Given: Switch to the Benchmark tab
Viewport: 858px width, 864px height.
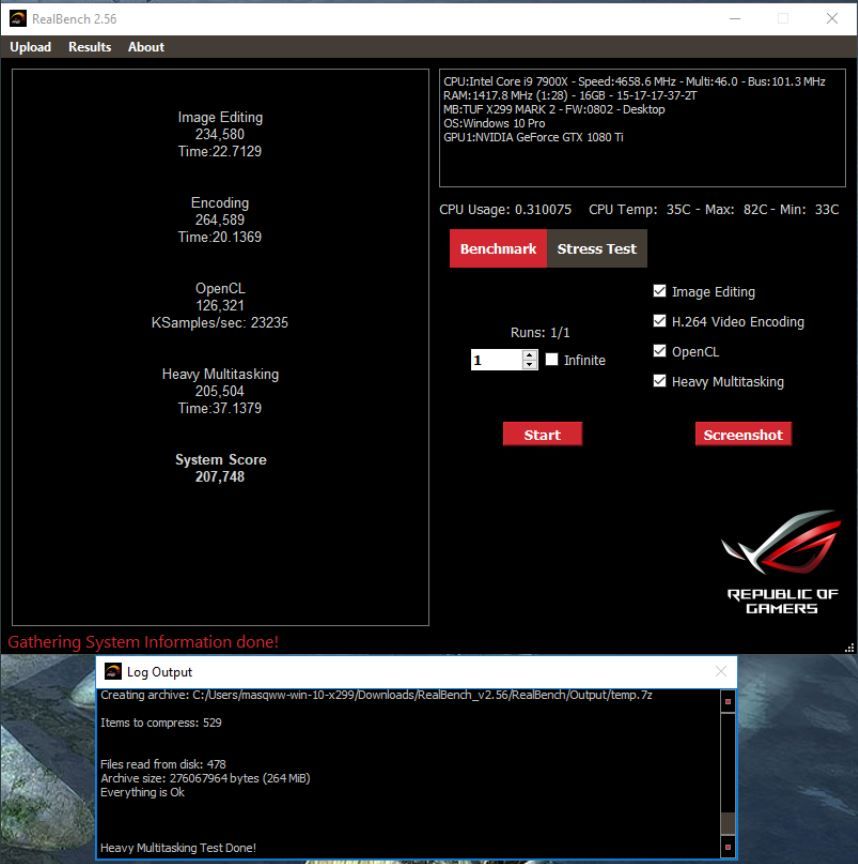Looking at the screenshot, I should pyautogui.click(x=498, y=249).
